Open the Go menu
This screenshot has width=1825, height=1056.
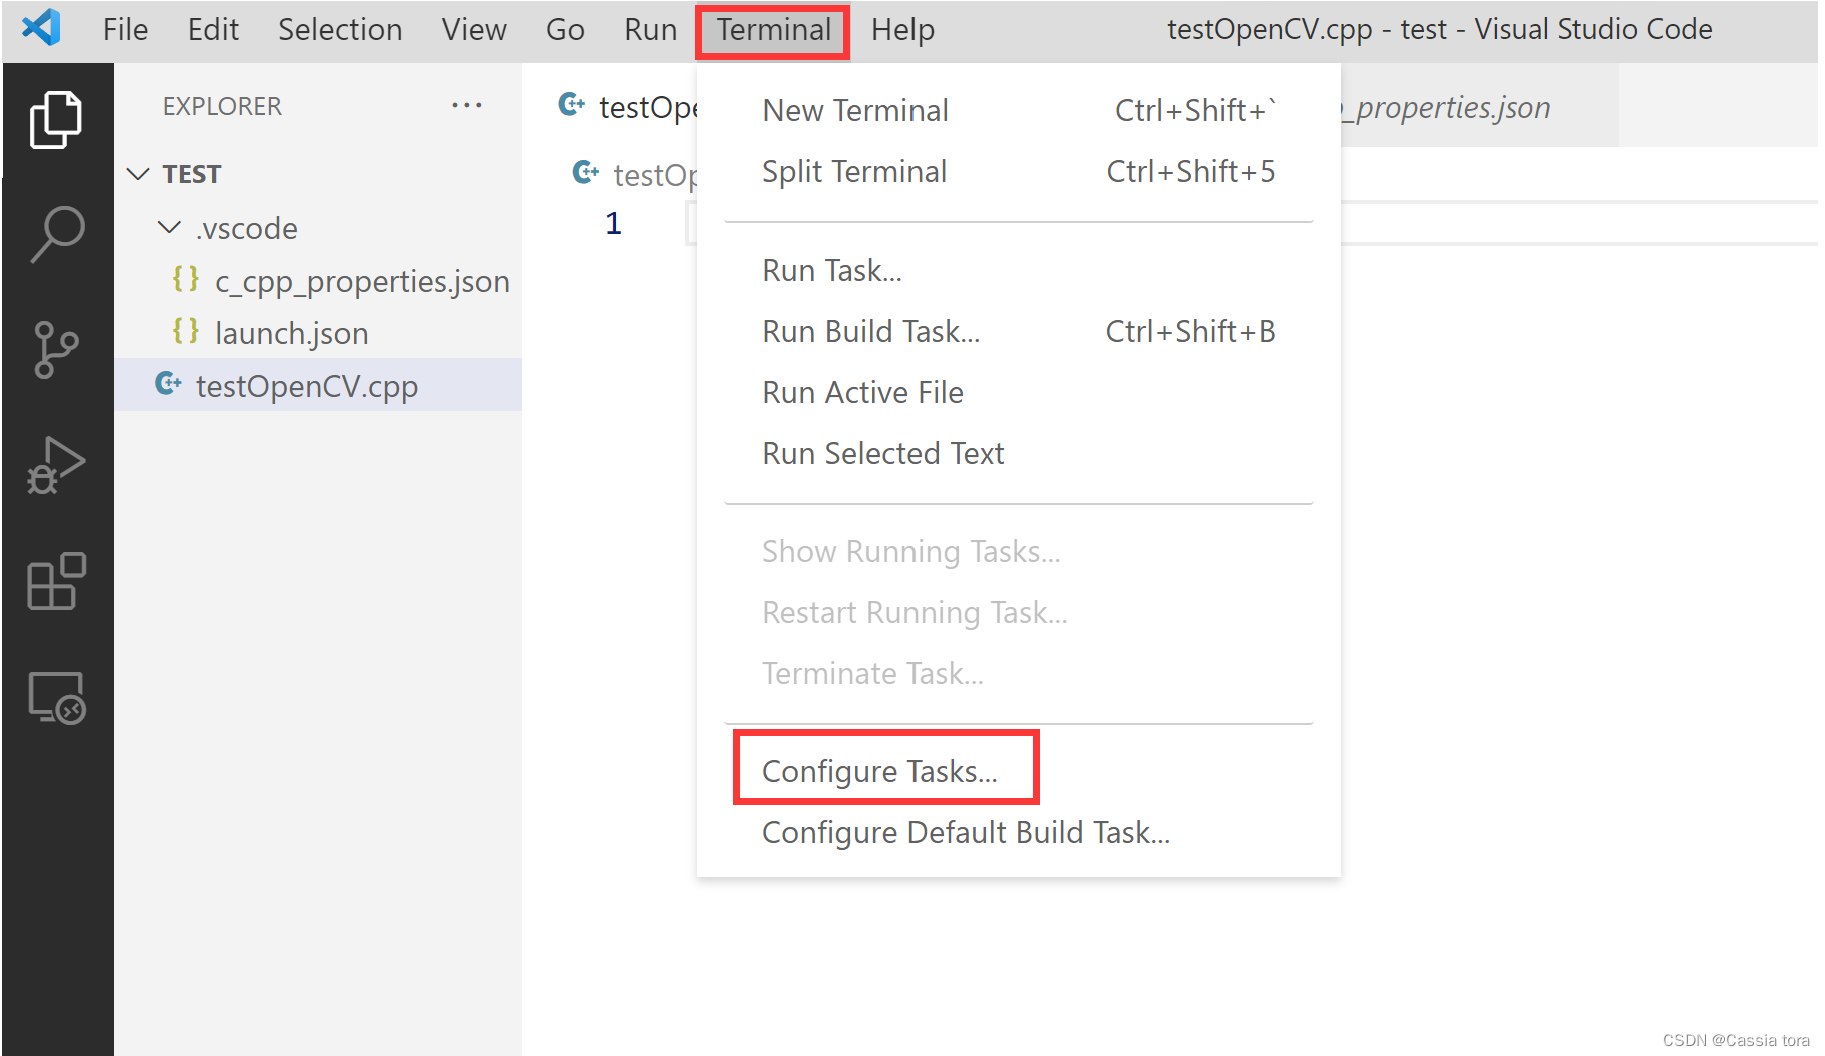click(565, 30)
